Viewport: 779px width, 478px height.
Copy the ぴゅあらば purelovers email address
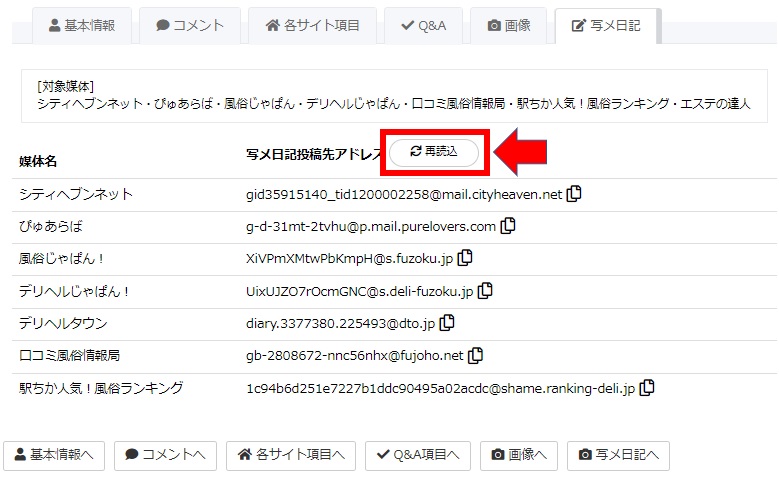tap(508, 226)
